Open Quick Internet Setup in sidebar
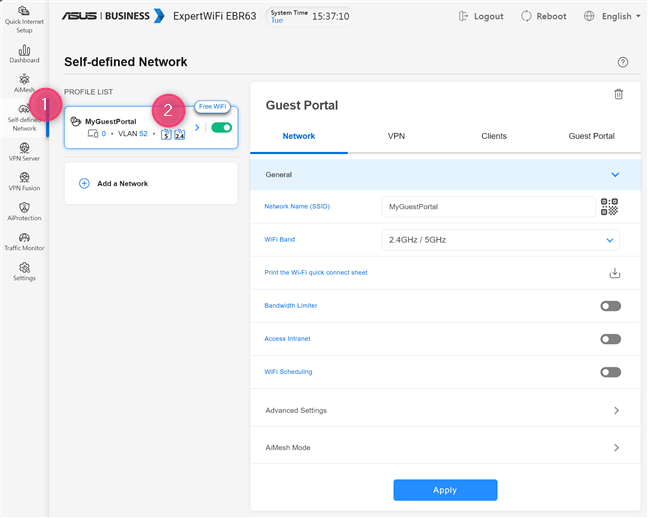Screen dimensions: 648x518 pyautogui.click(x=24, y=19)
